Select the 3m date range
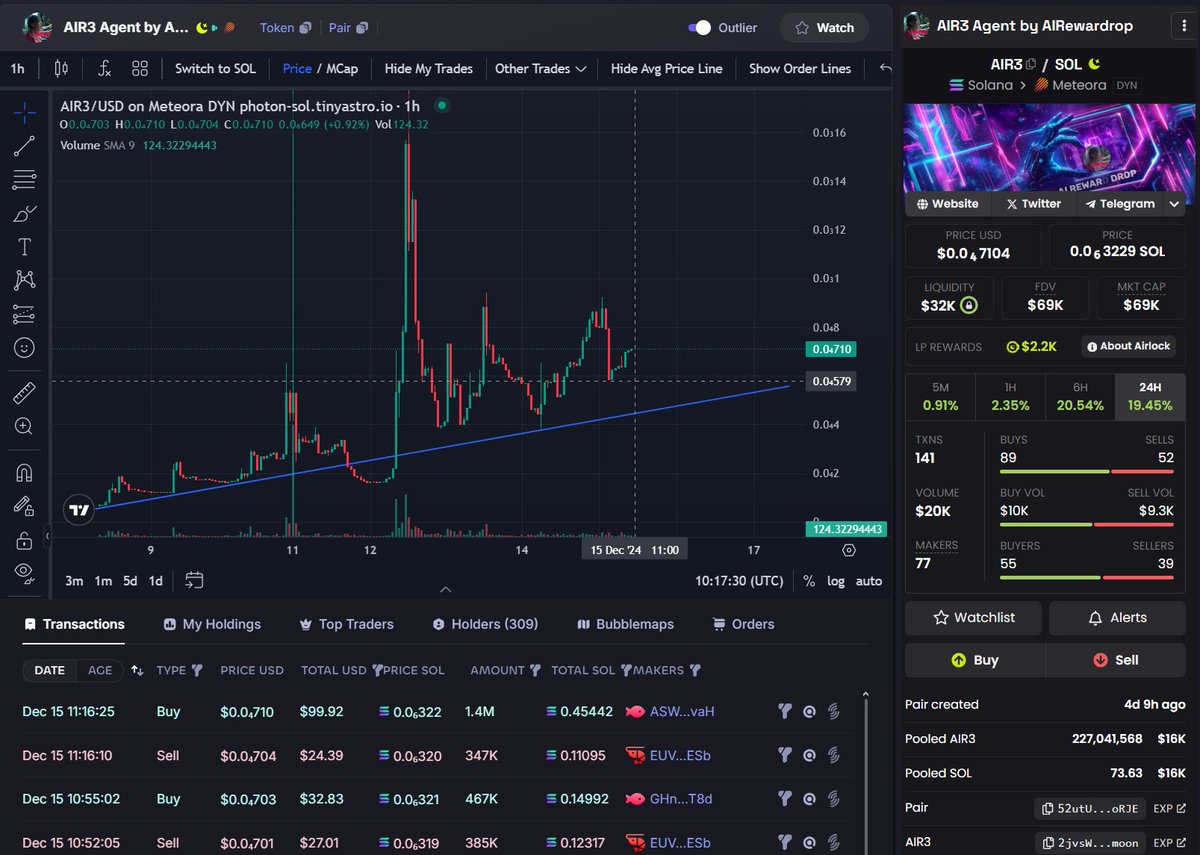This screenshot has height=855, width=1200. tap(75, 580)
